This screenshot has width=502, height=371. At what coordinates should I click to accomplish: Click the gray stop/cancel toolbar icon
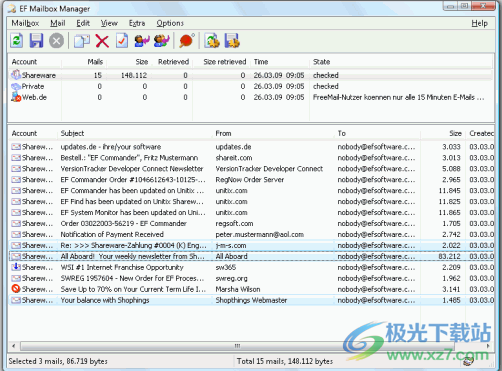coord(56,41)
